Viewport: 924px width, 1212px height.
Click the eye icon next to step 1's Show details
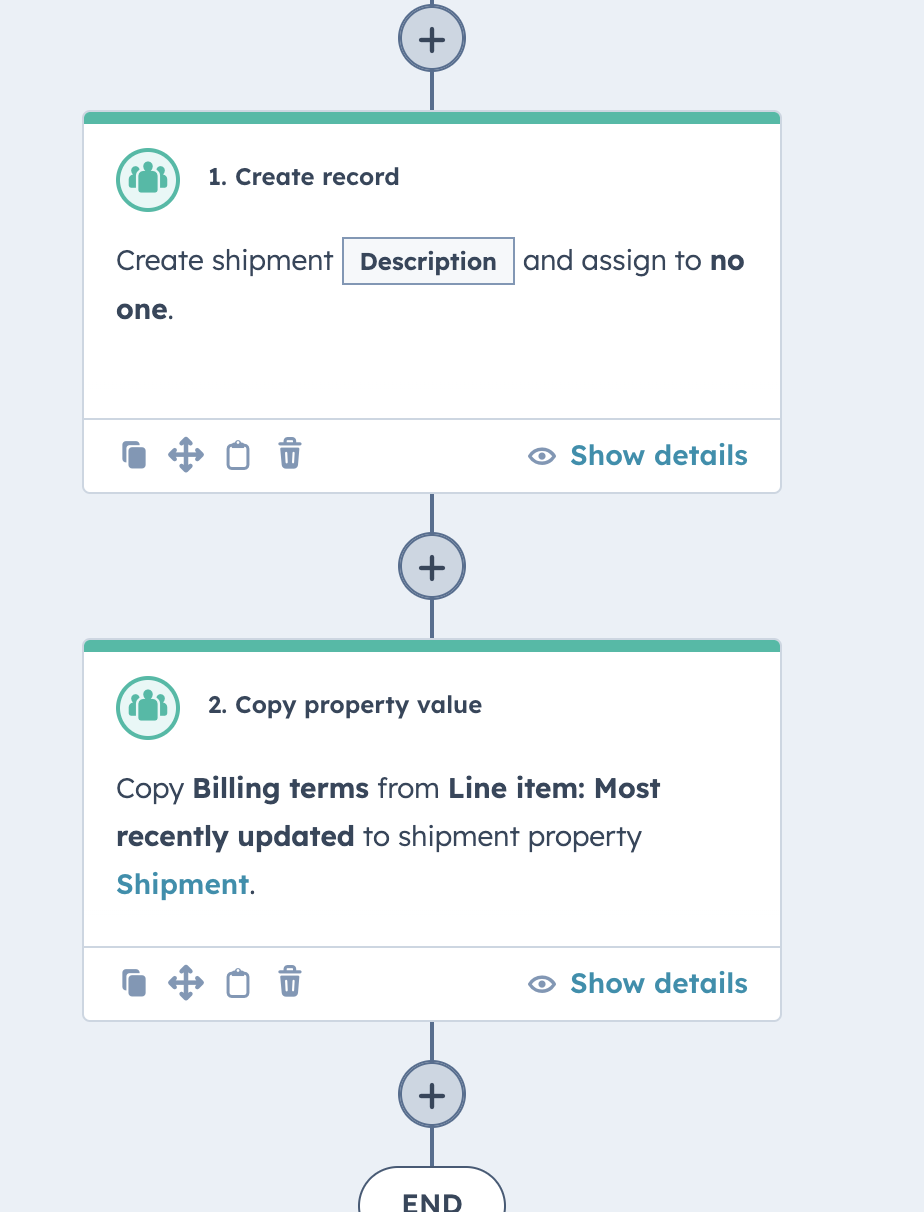click(x=541, y=455)
